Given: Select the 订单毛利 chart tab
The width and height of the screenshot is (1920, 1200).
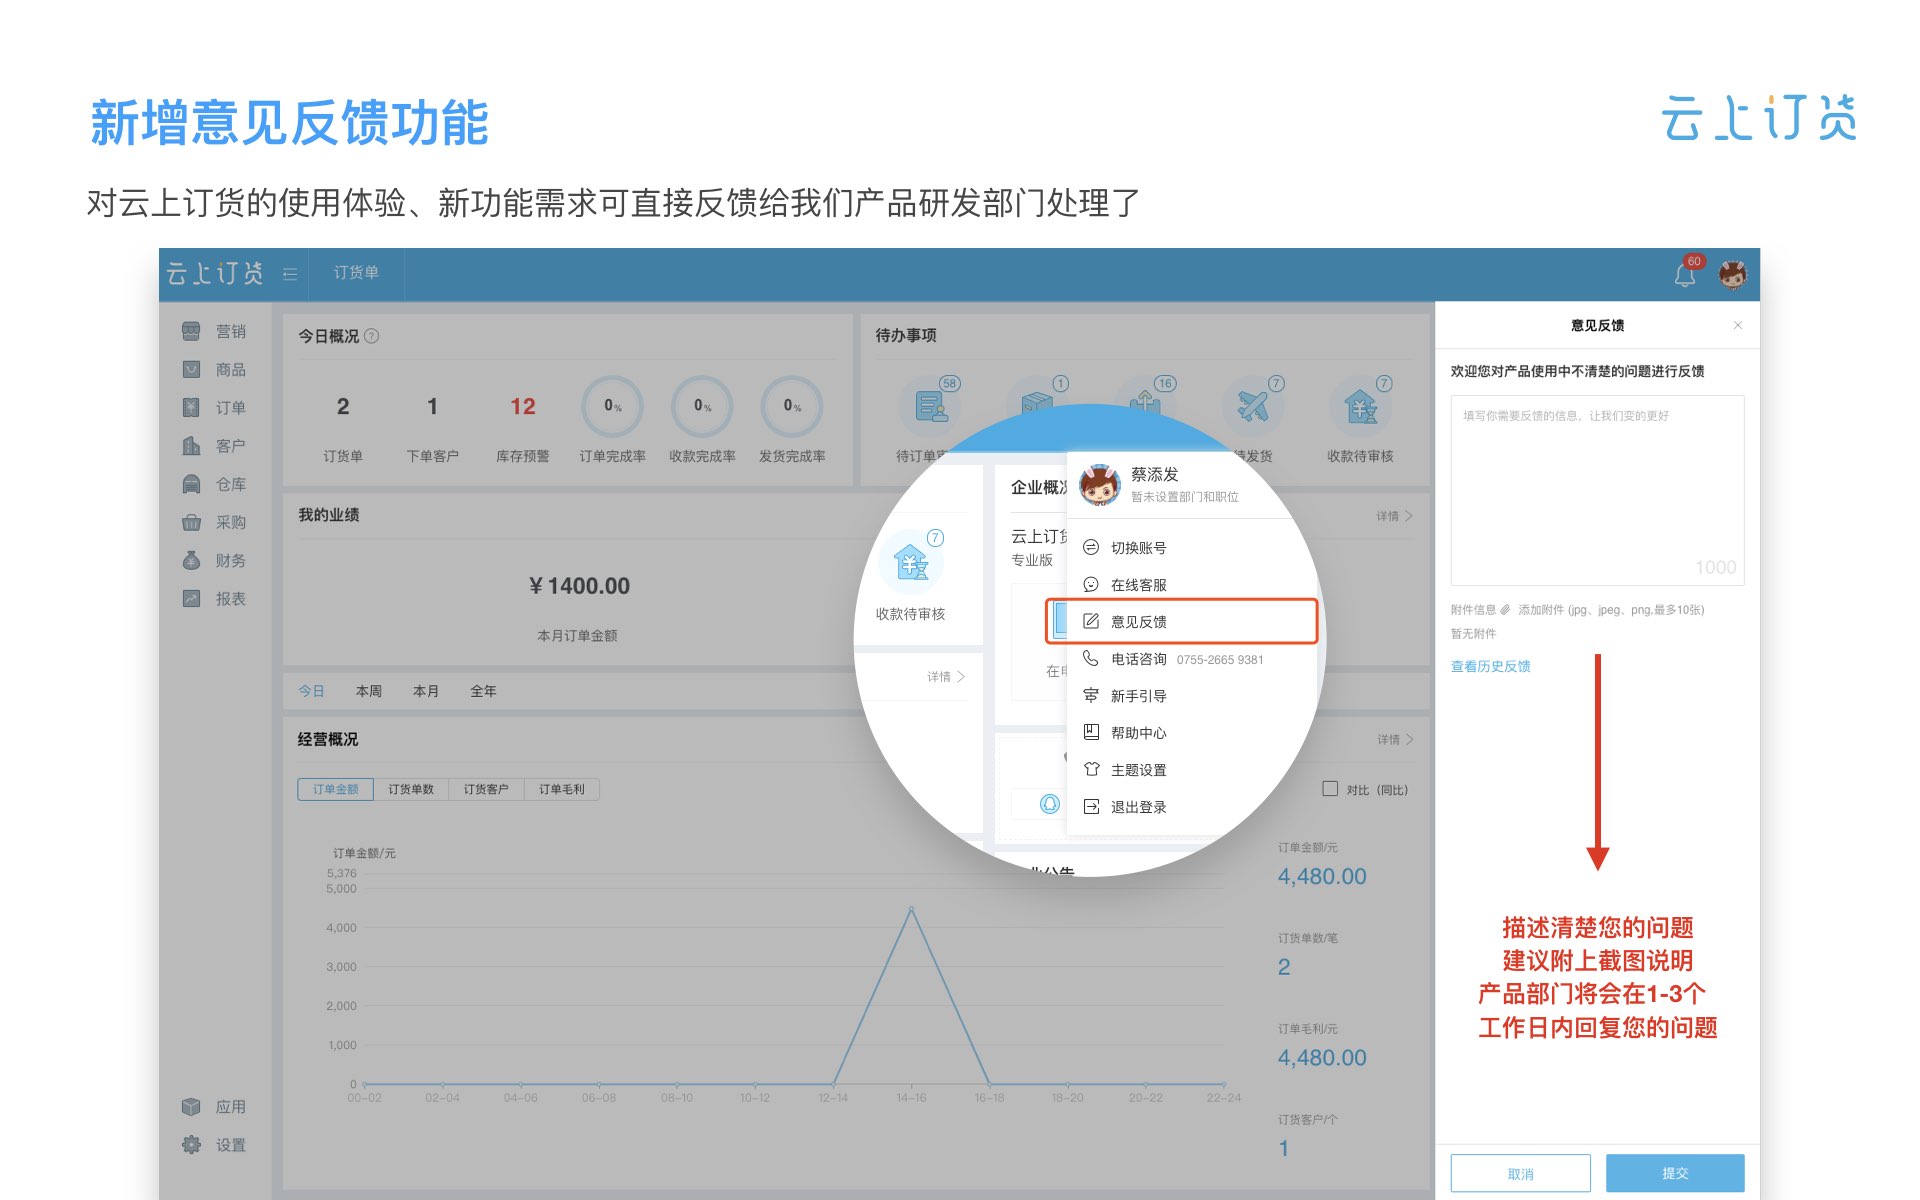Looking at the screenshot, I should (x=562, y=789).
